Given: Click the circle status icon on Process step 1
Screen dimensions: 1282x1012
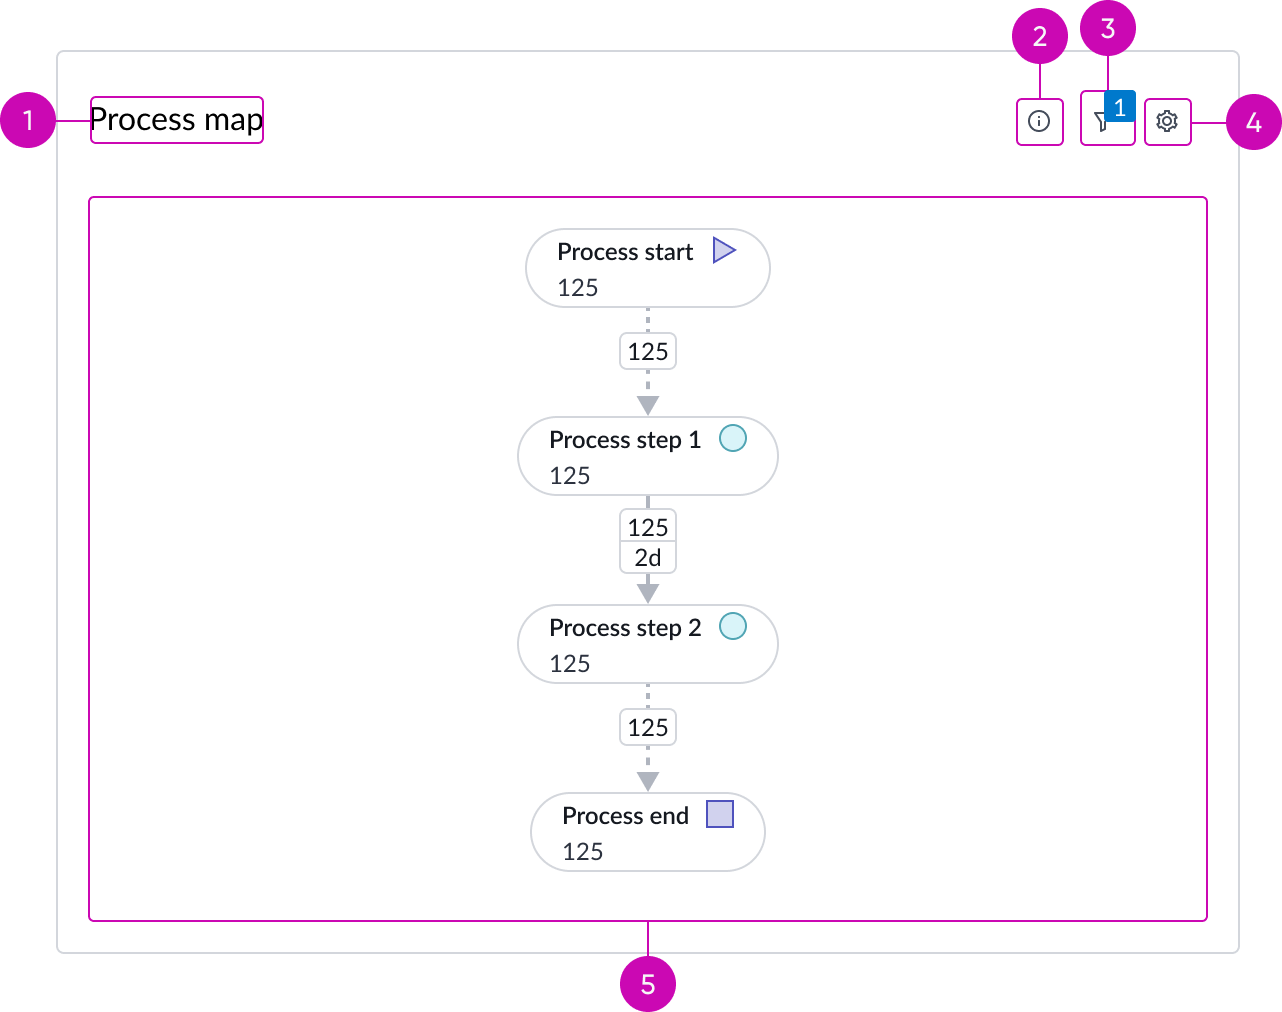Looking at the screenshot, I should pyautogui.click(x=733, y=438).
